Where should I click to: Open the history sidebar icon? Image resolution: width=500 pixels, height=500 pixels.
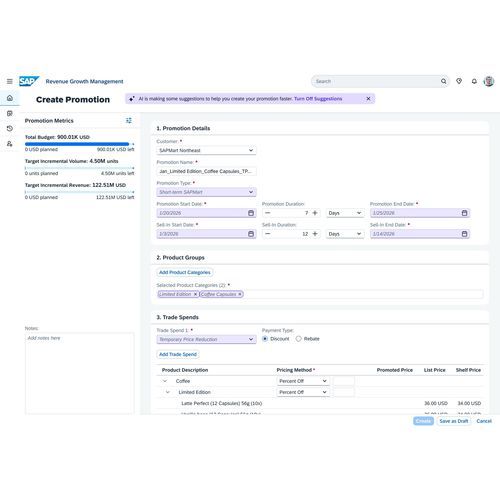point(10,128)
